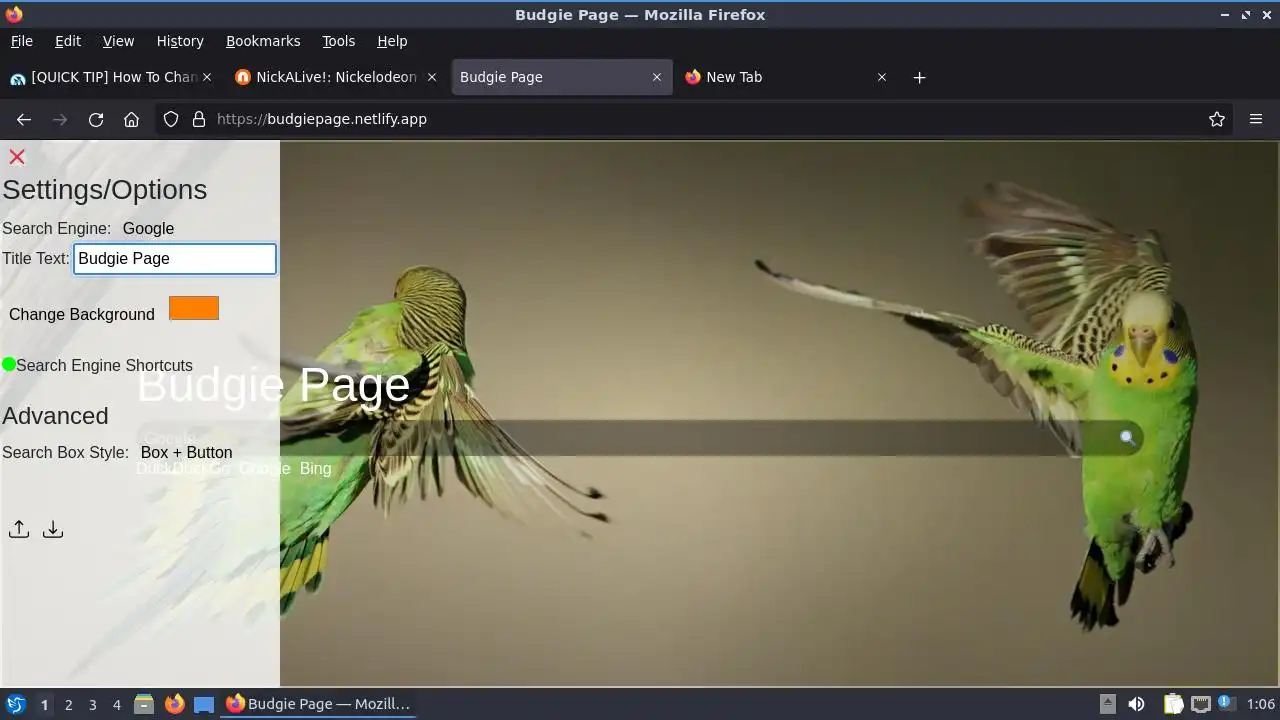This screenshot has height=720, width=1280.
Task: Open the Search Box Style dropdown
Action: 187,452
